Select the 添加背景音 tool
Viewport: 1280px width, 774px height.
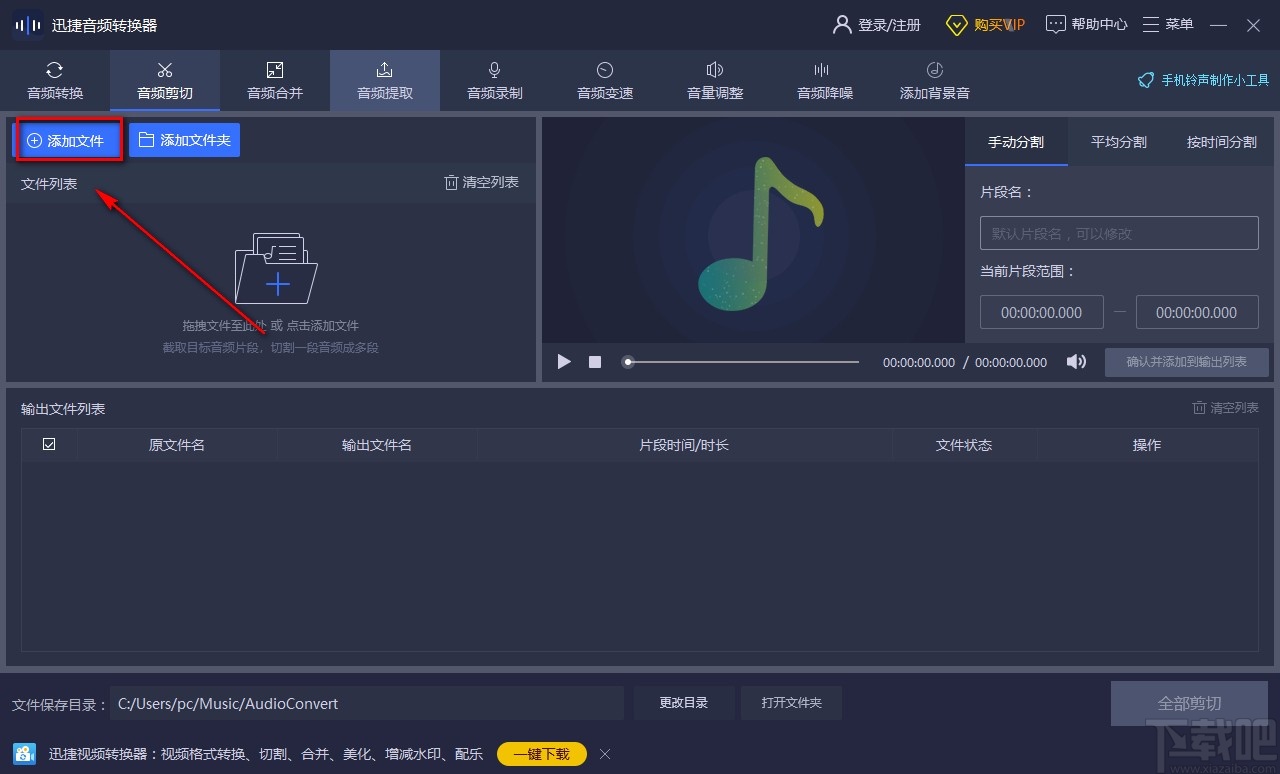click(933, 80)
